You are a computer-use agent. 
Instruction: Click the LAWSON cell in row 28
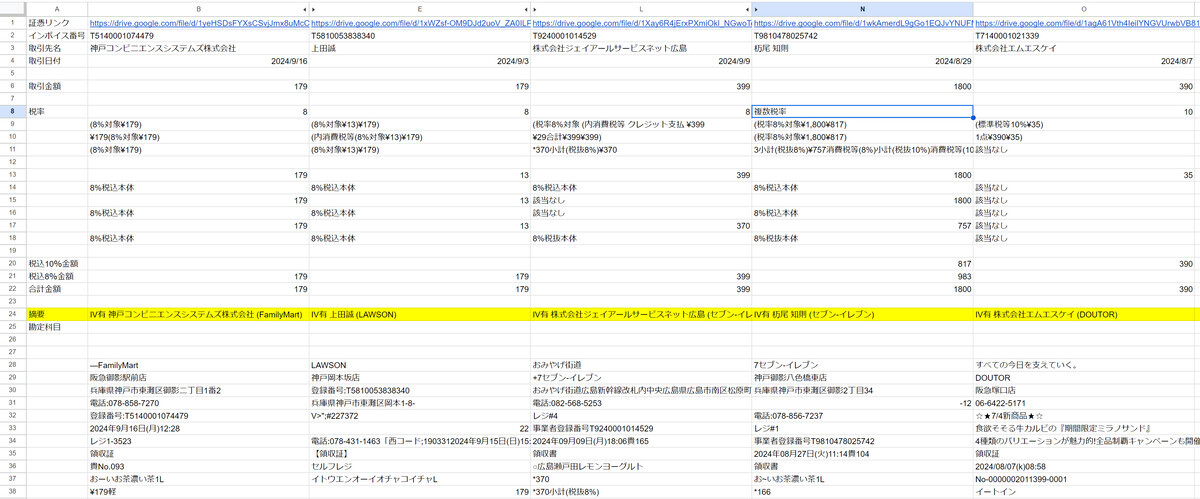[x=420, y=365]
